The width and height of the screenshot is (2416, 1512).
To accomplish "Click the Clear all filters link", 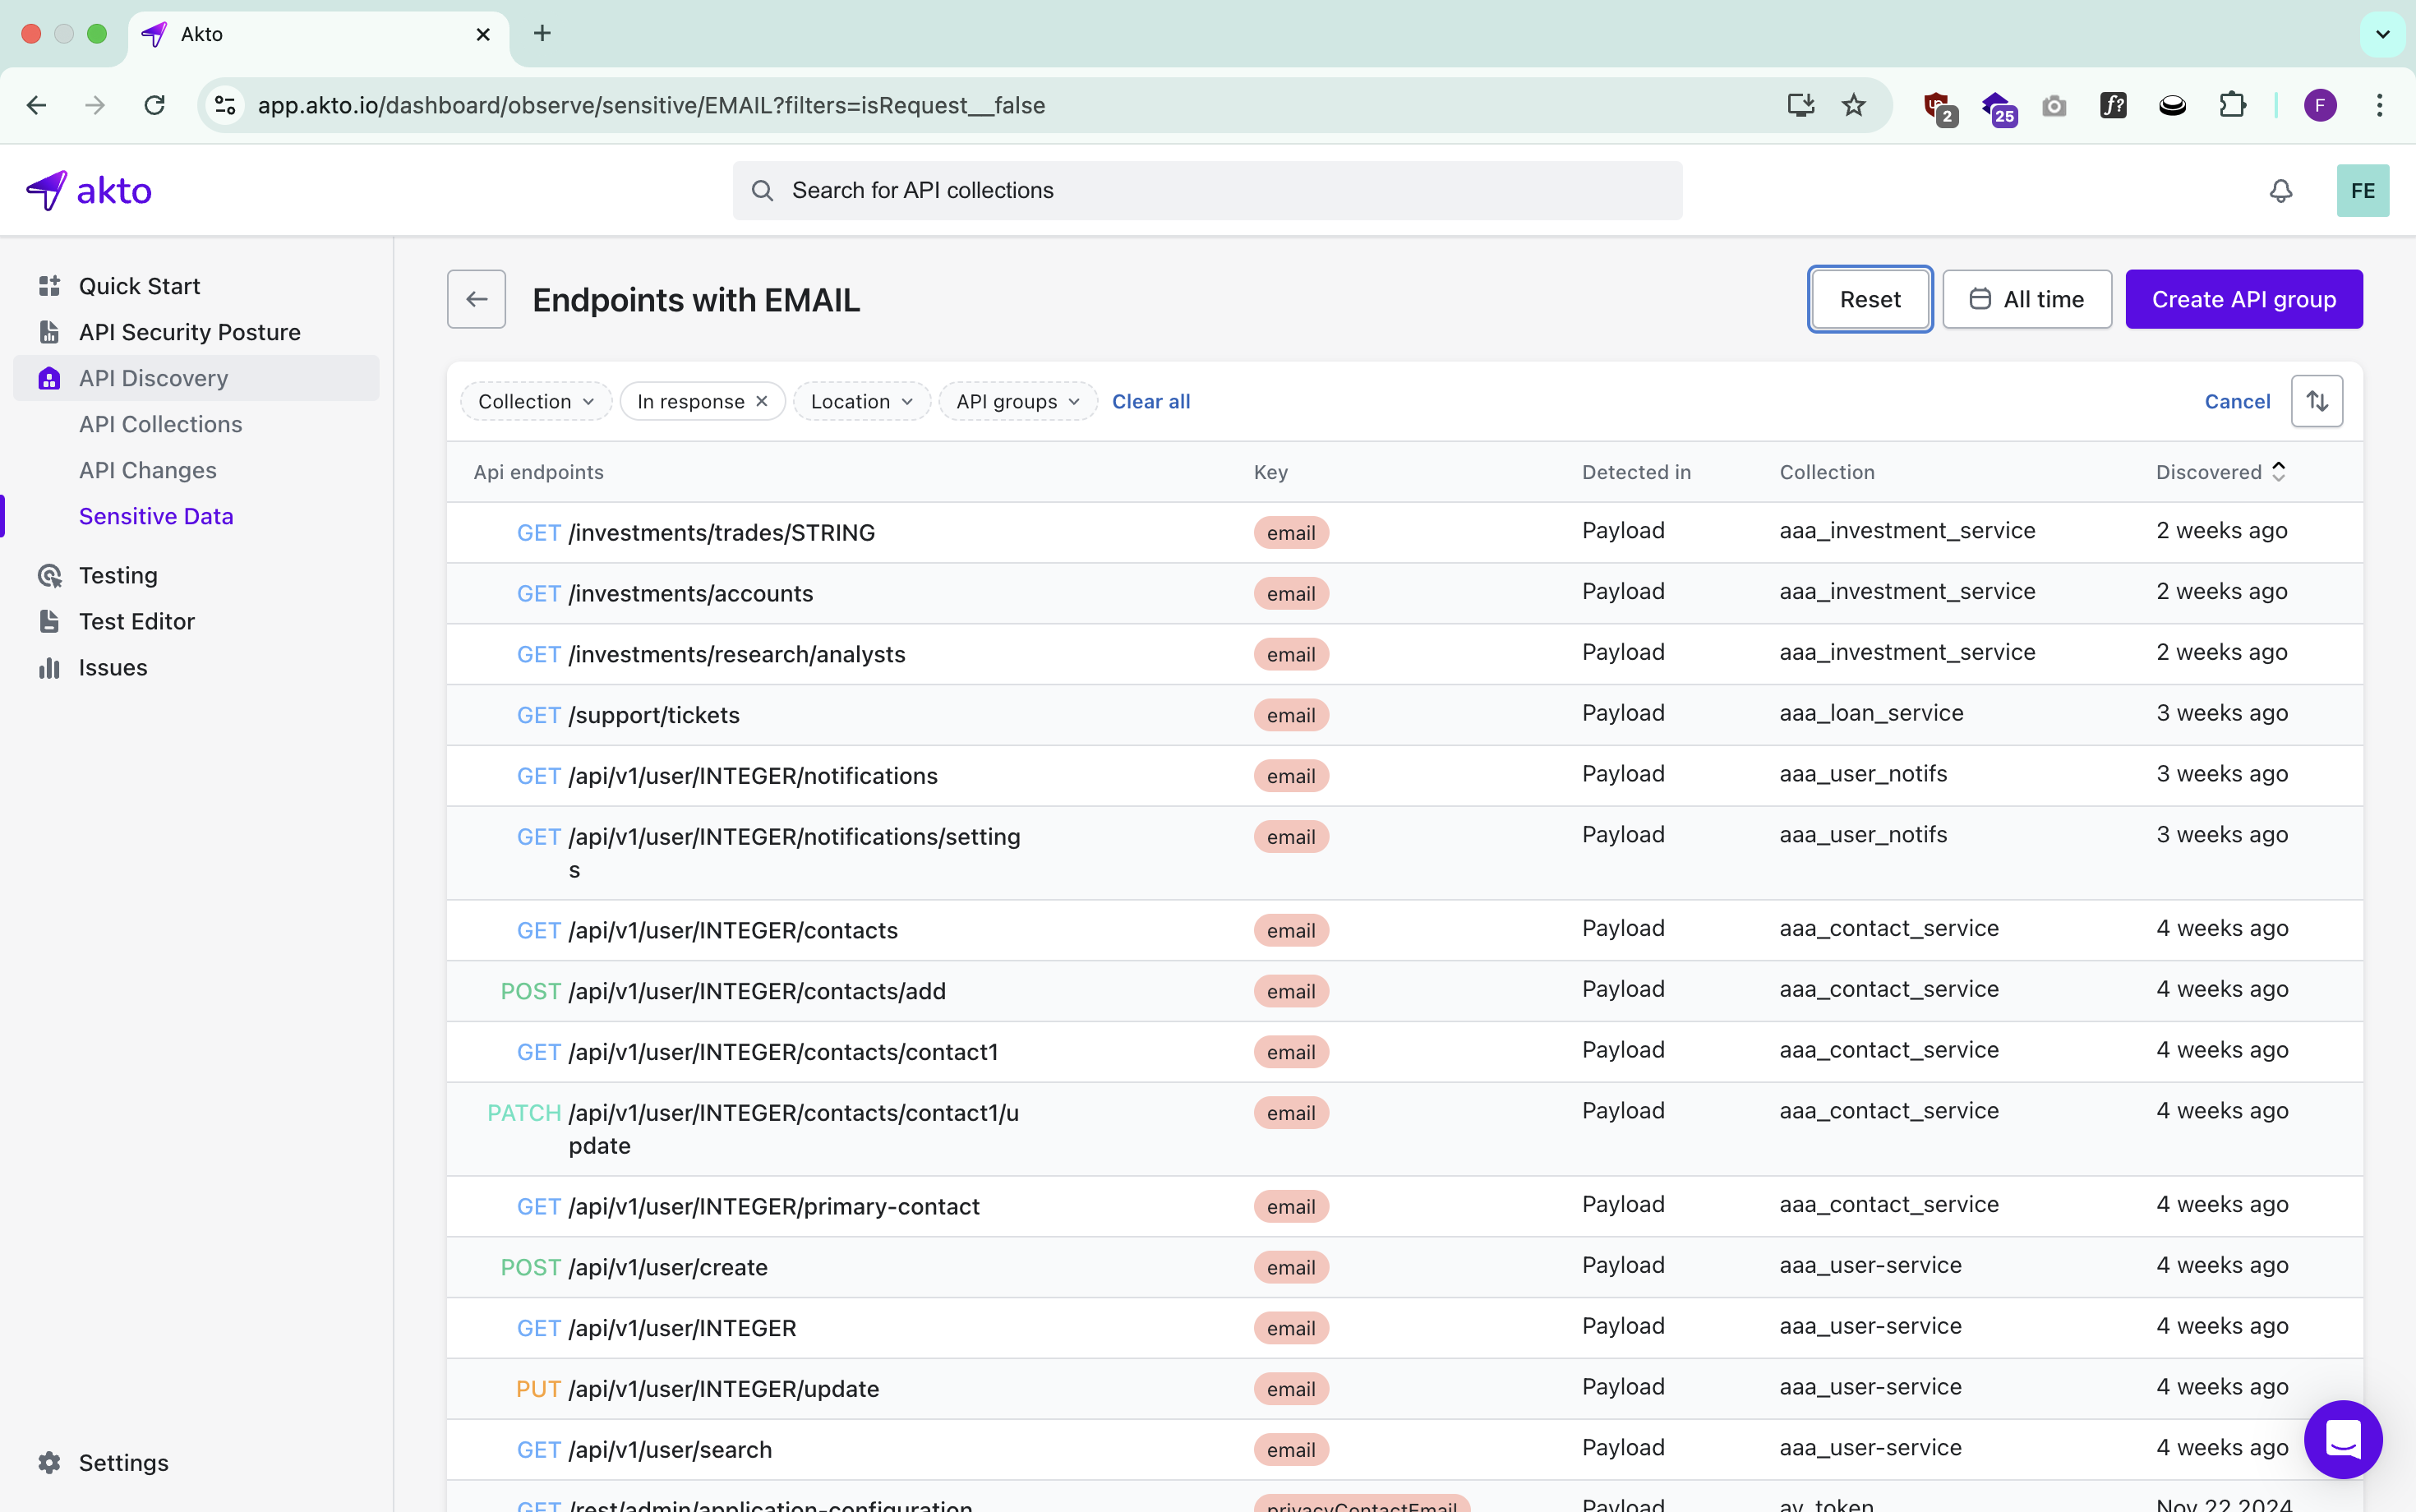I will click(1150, 401).
